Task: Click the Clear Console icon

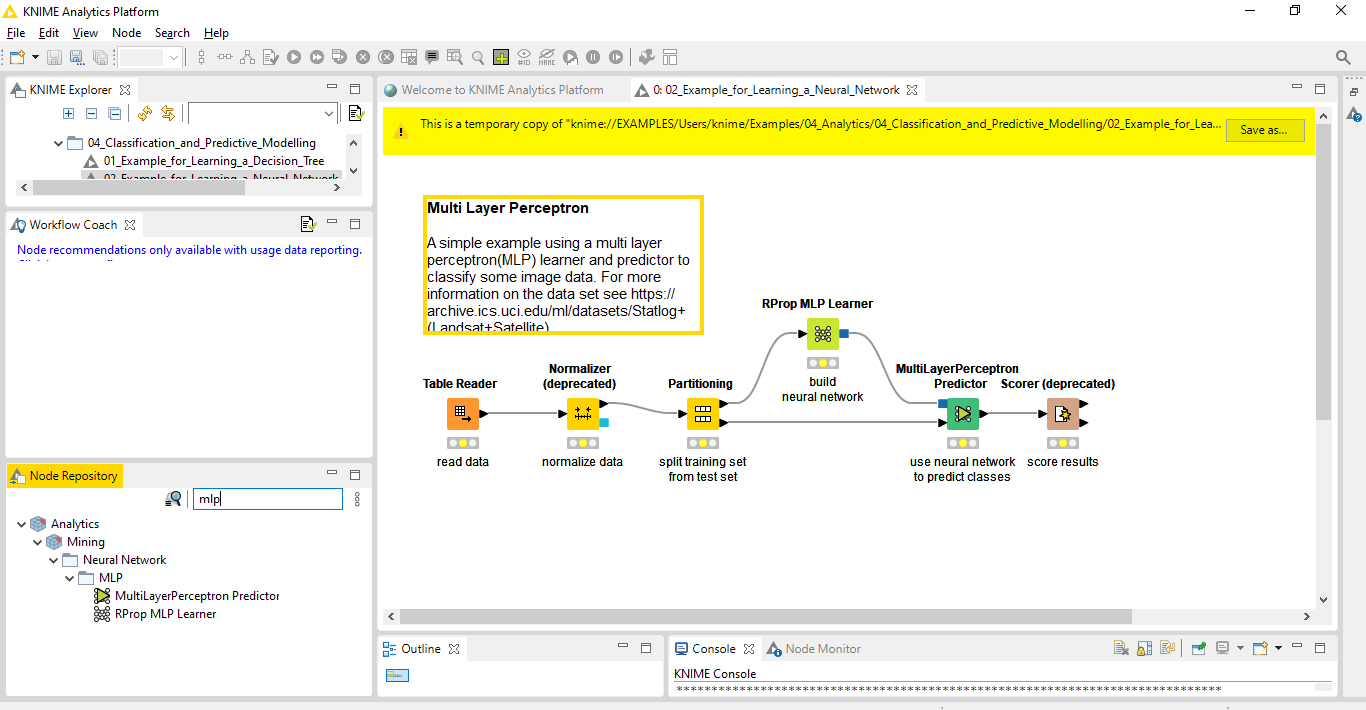Action: tap(1122, 649)
